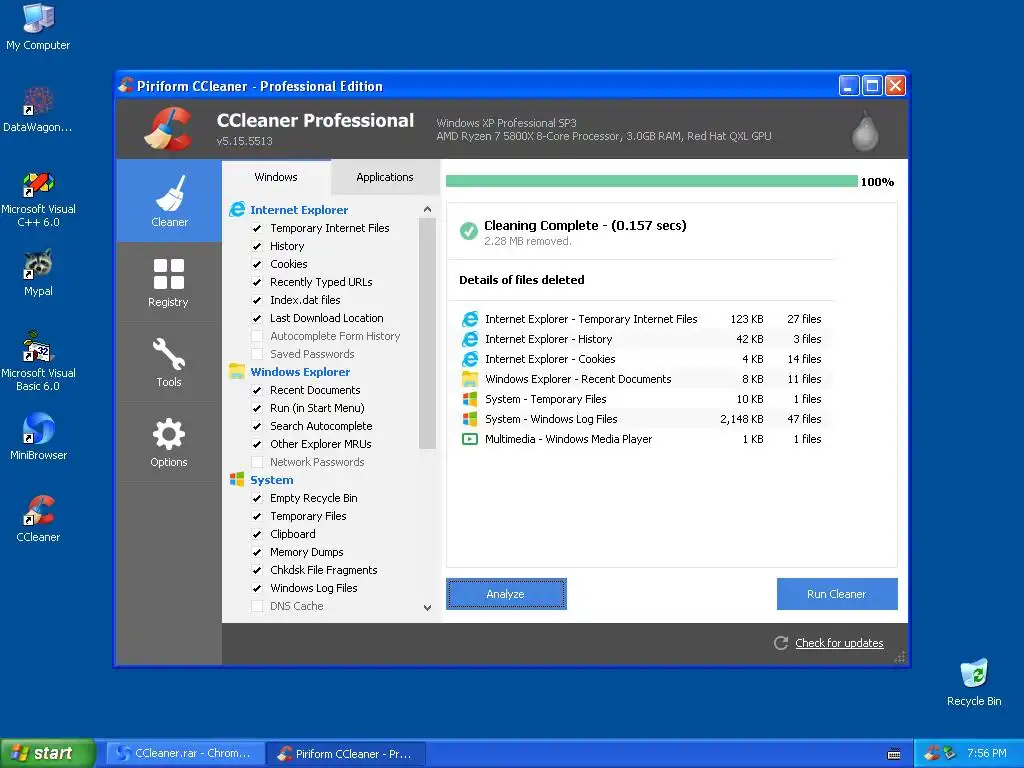1024x768 pixels.
Task: Click System category Windows flag icon
Action: (236, 479)
